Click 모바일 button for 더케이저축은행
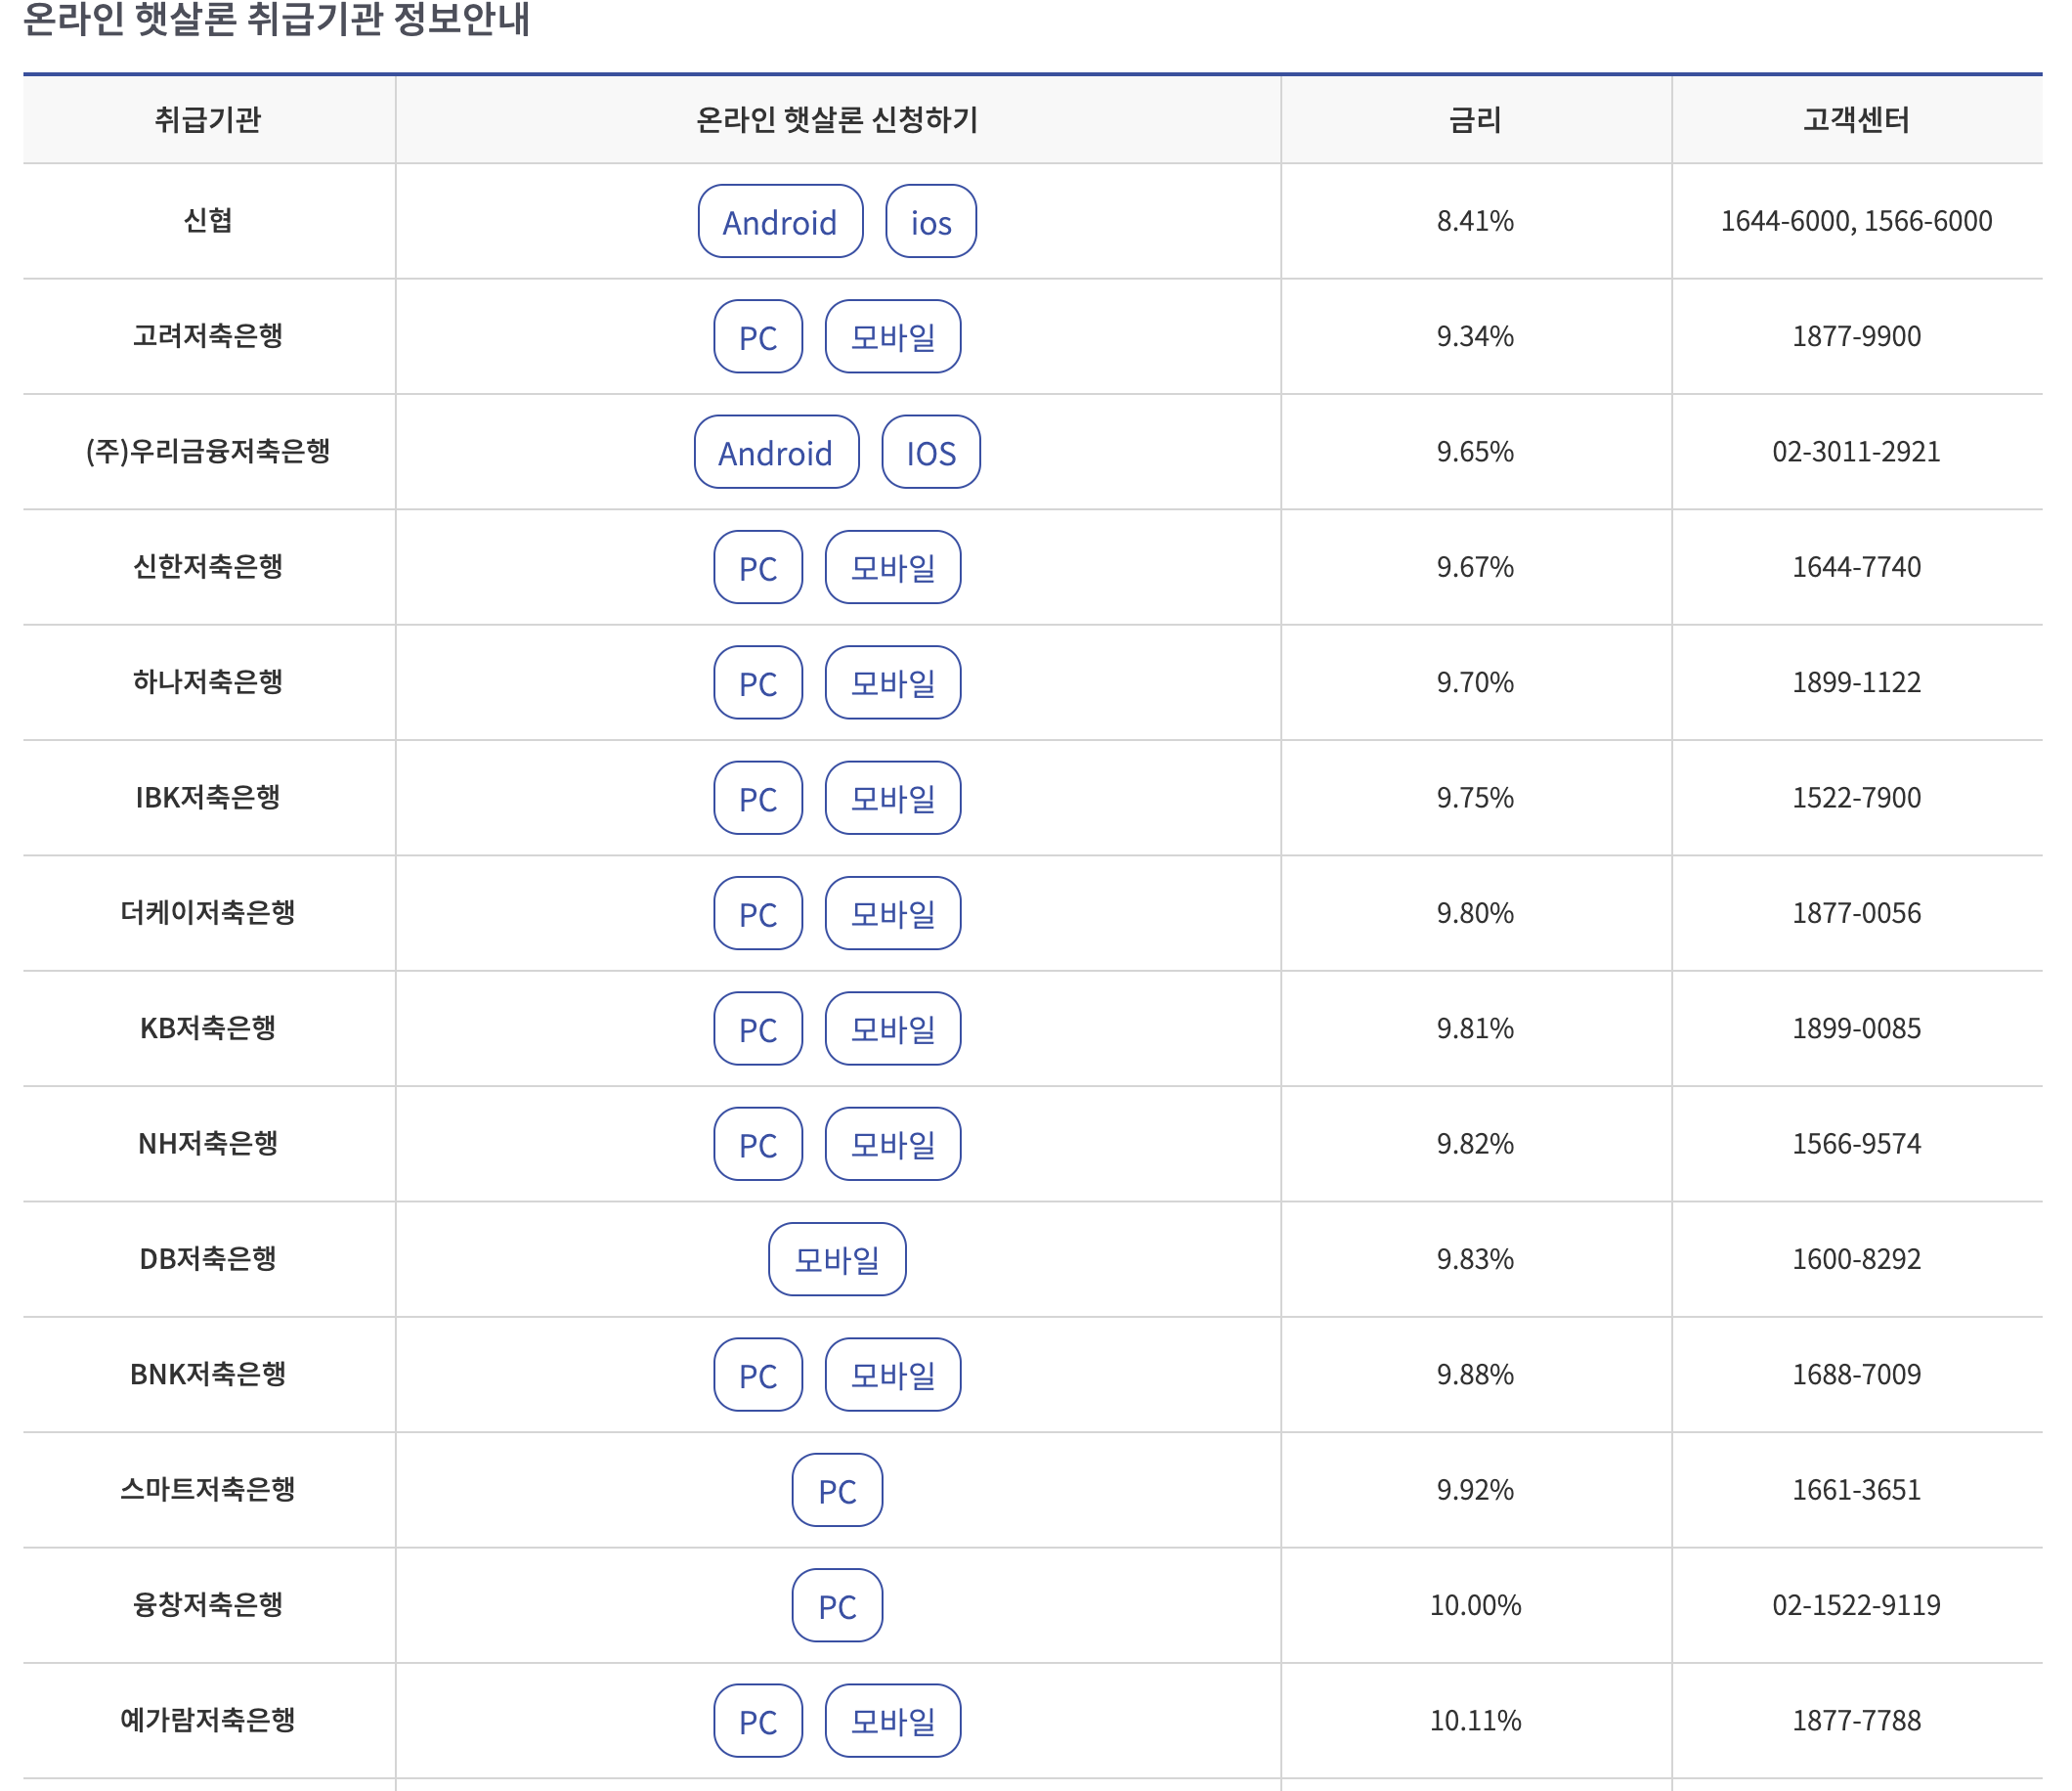This screenshot has width=2072, height=1791. click(x=892, y=913)
